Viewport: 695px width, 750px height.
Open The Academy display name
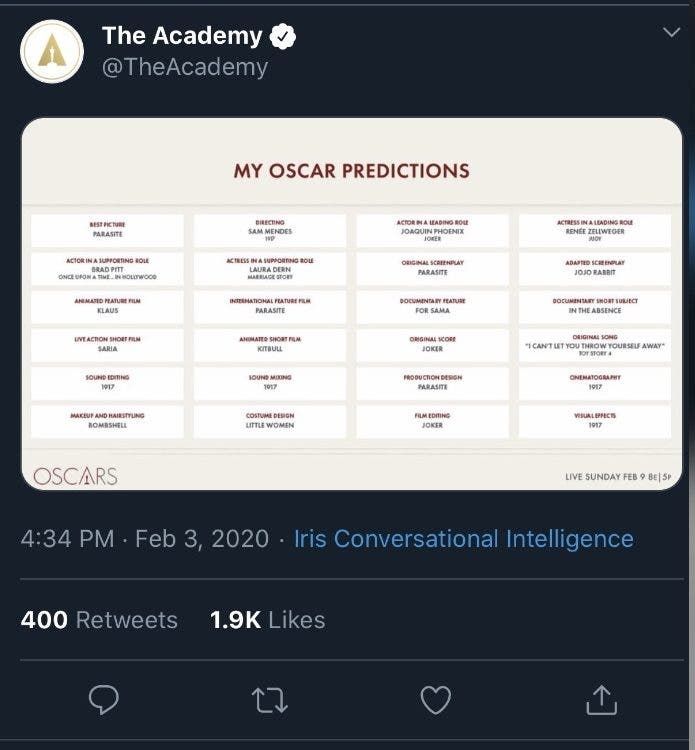(181, 36)
